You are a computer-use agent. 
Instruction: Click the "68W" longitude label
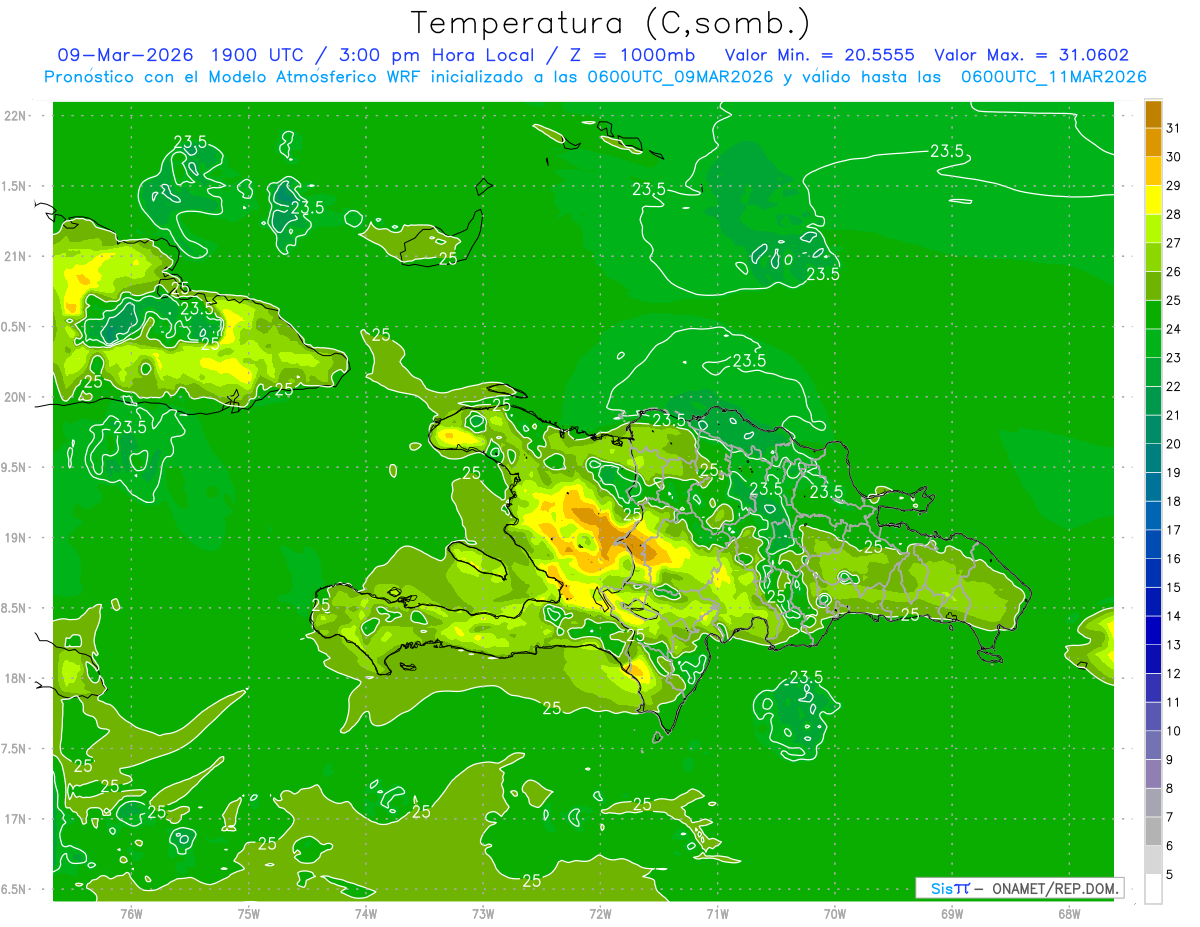(1069, 912)
